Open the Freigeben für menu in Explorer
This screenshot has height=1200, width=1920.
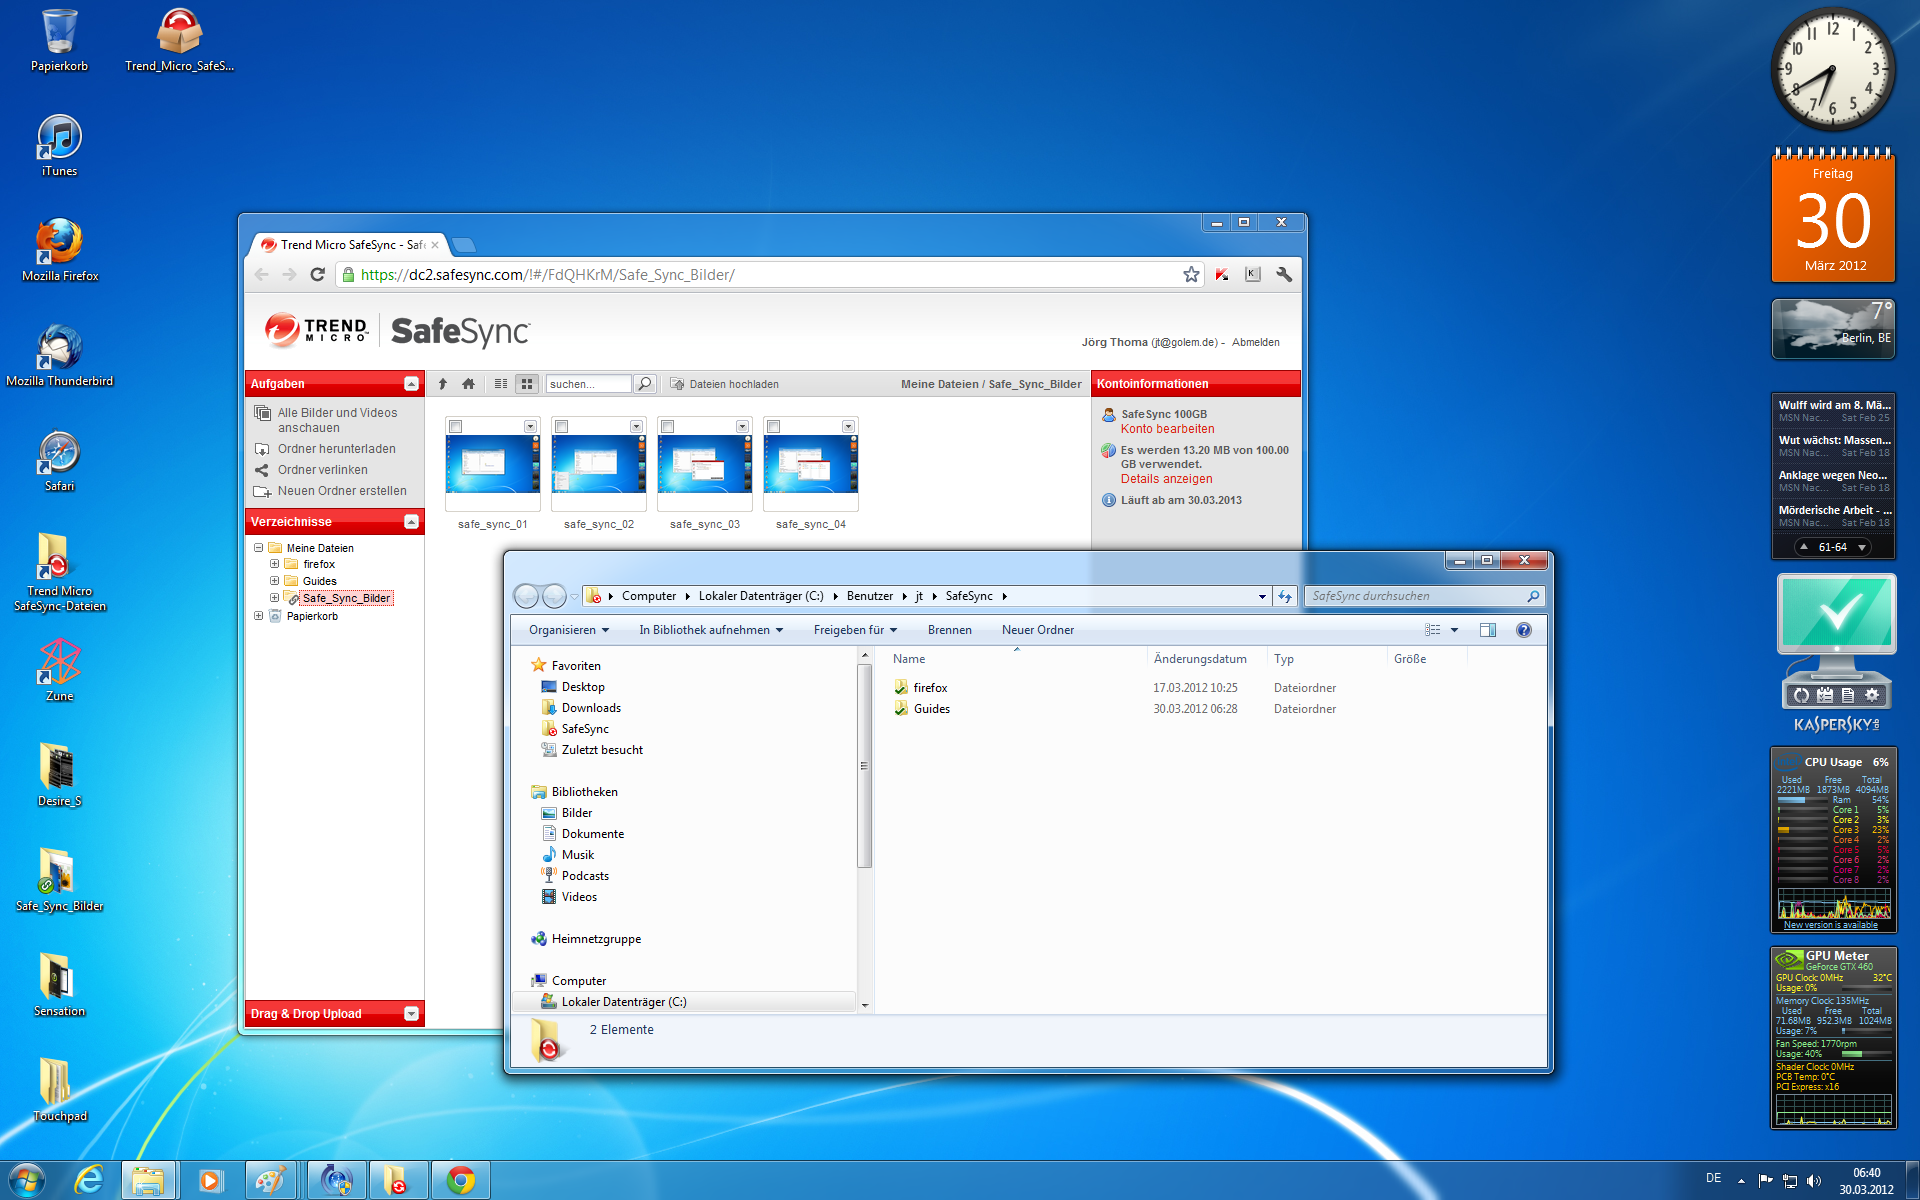pyautogui.click(x=855, y=629)
